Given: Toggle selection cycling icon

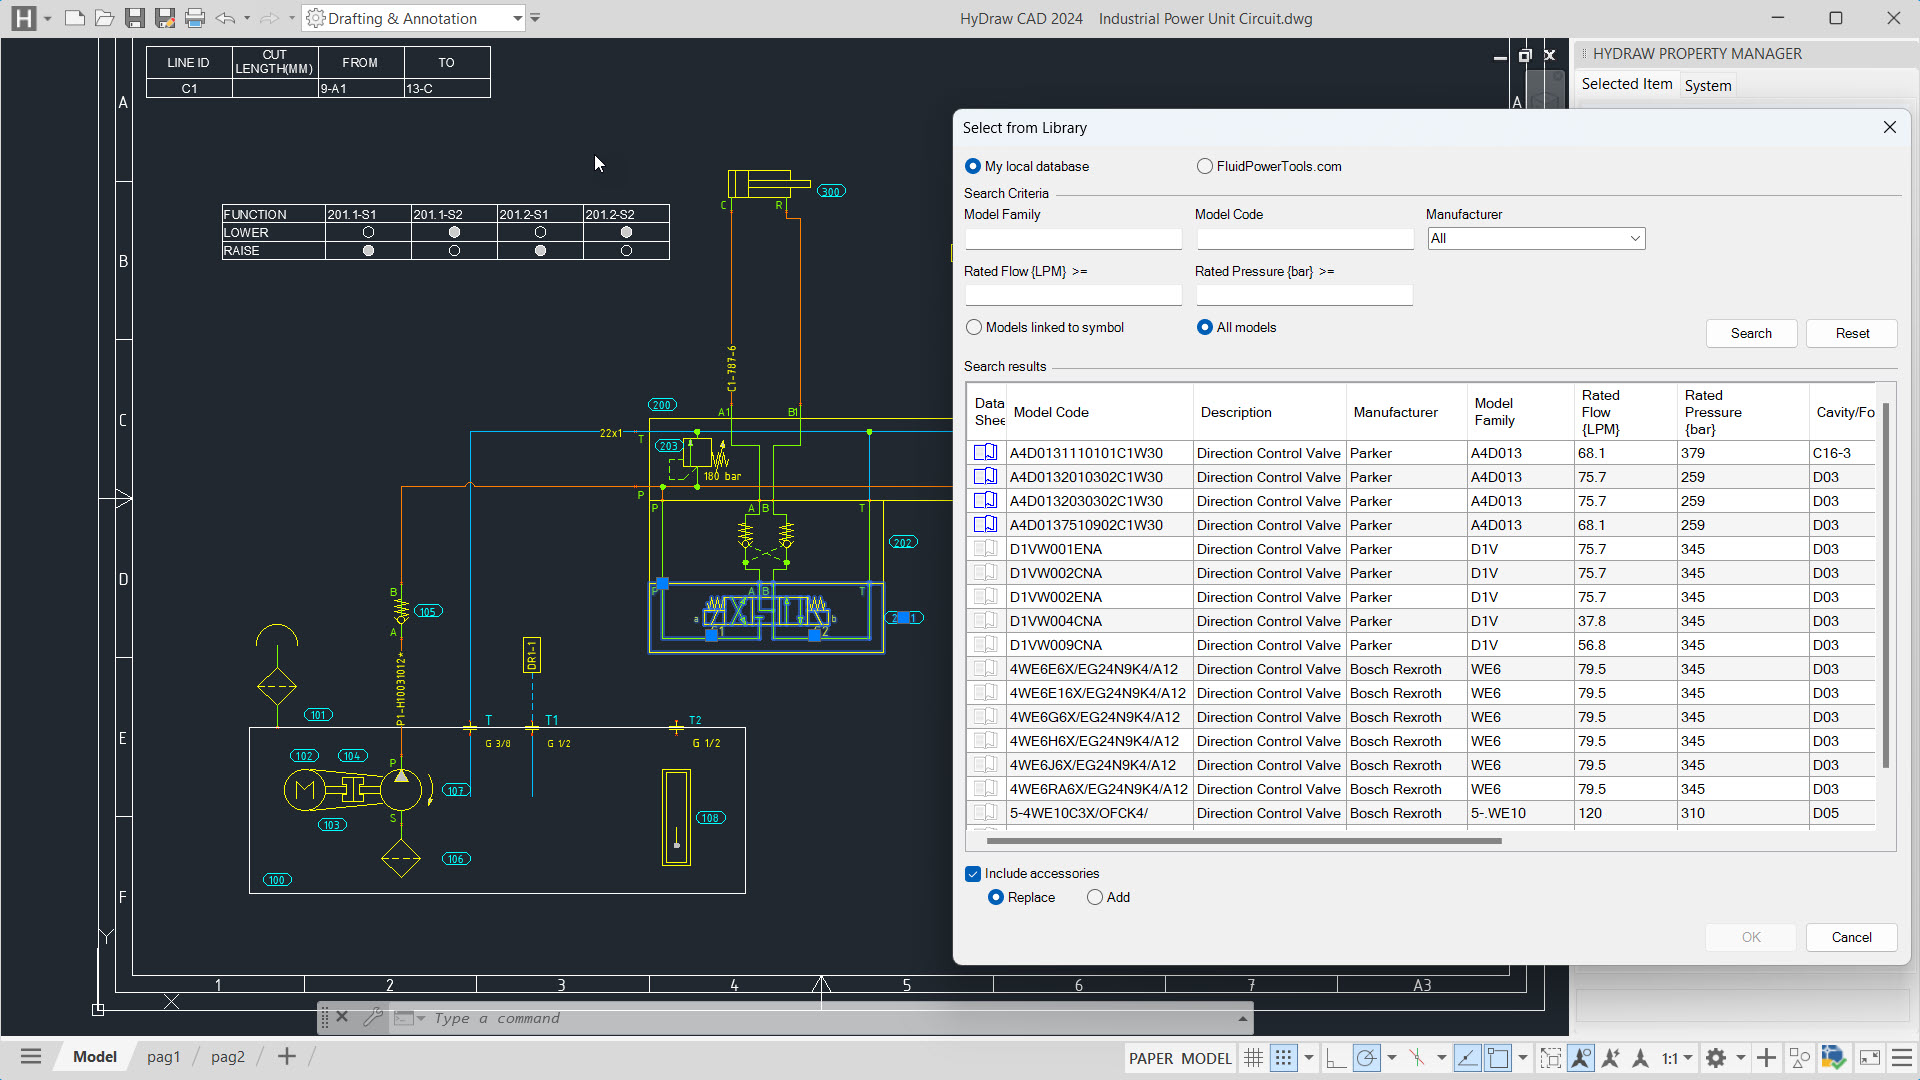Looking at the screenshot, I should [1551, 1058].
